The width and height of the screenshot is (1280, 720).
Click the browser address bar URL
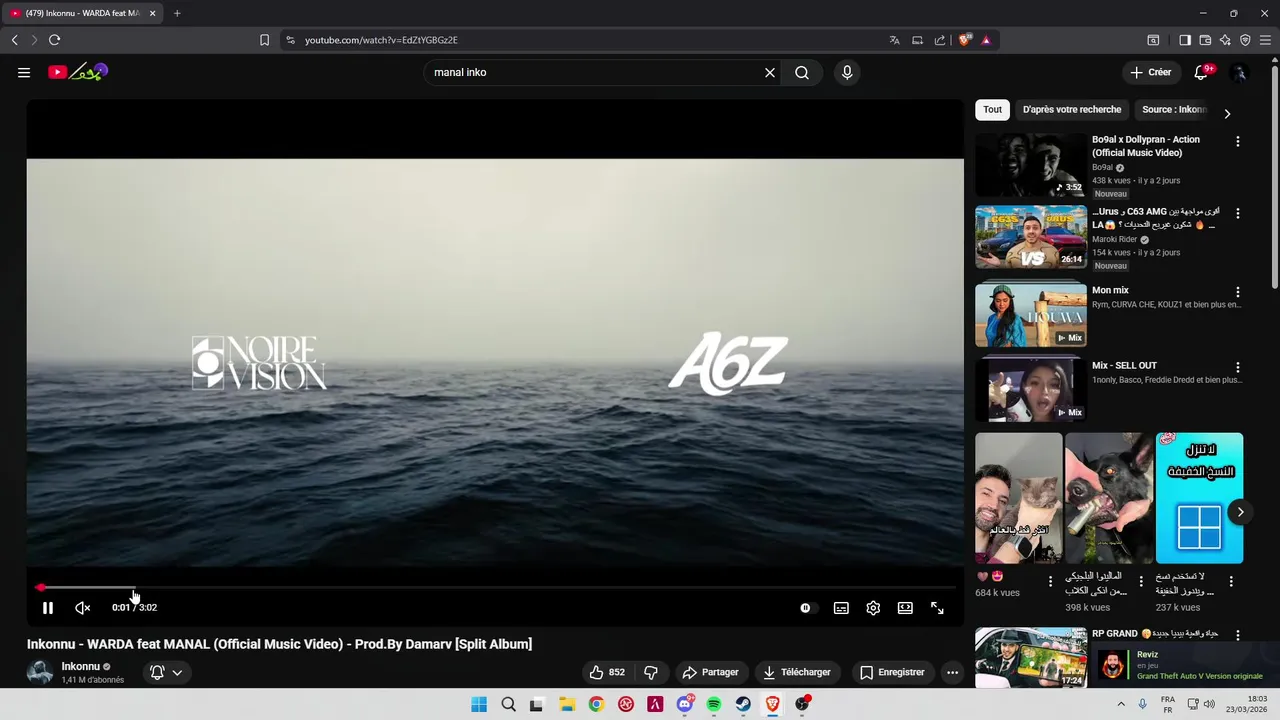[381, 40]
